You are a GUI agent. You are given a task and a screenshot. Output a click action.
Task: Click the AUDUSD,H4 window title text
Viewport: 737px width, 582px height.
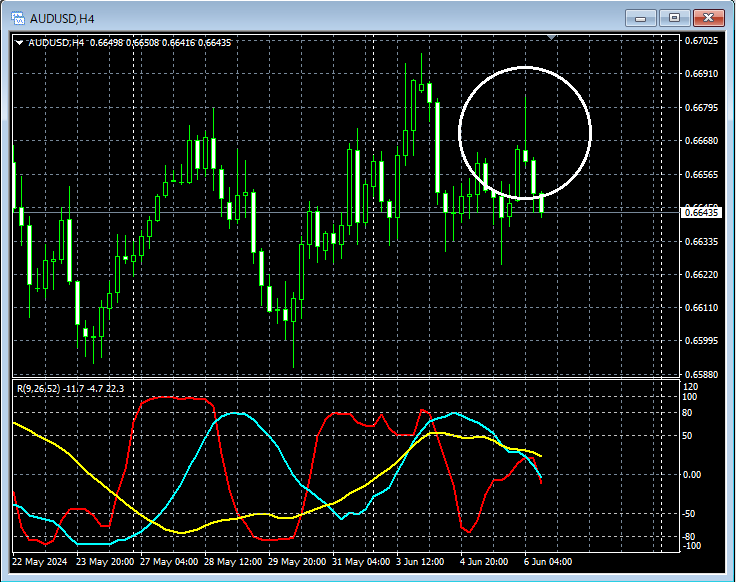pos(62,19)
